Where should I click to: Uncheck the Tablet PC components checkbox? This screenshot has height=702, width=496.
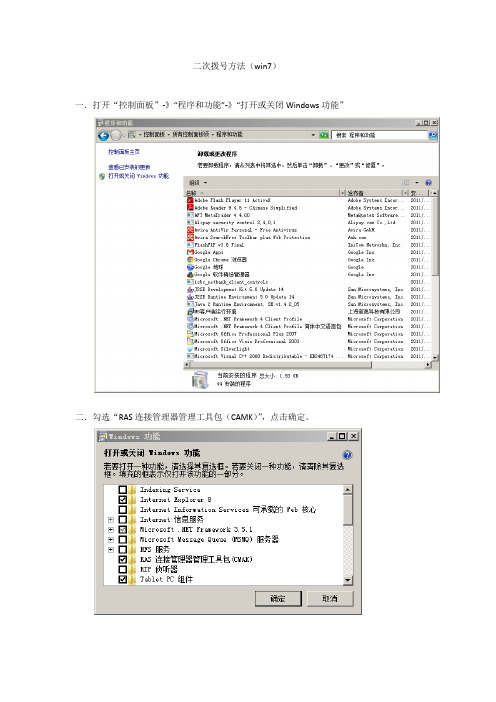click(123, 579)
